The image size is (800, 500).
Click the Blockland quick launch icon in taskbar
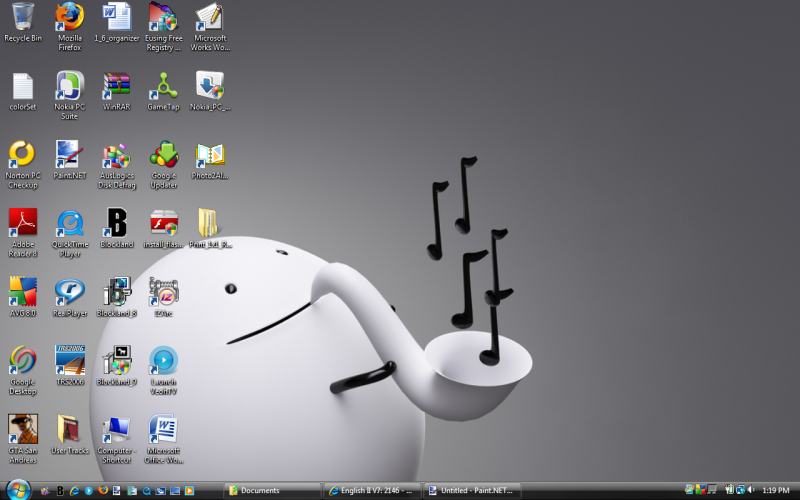point(60,491)
